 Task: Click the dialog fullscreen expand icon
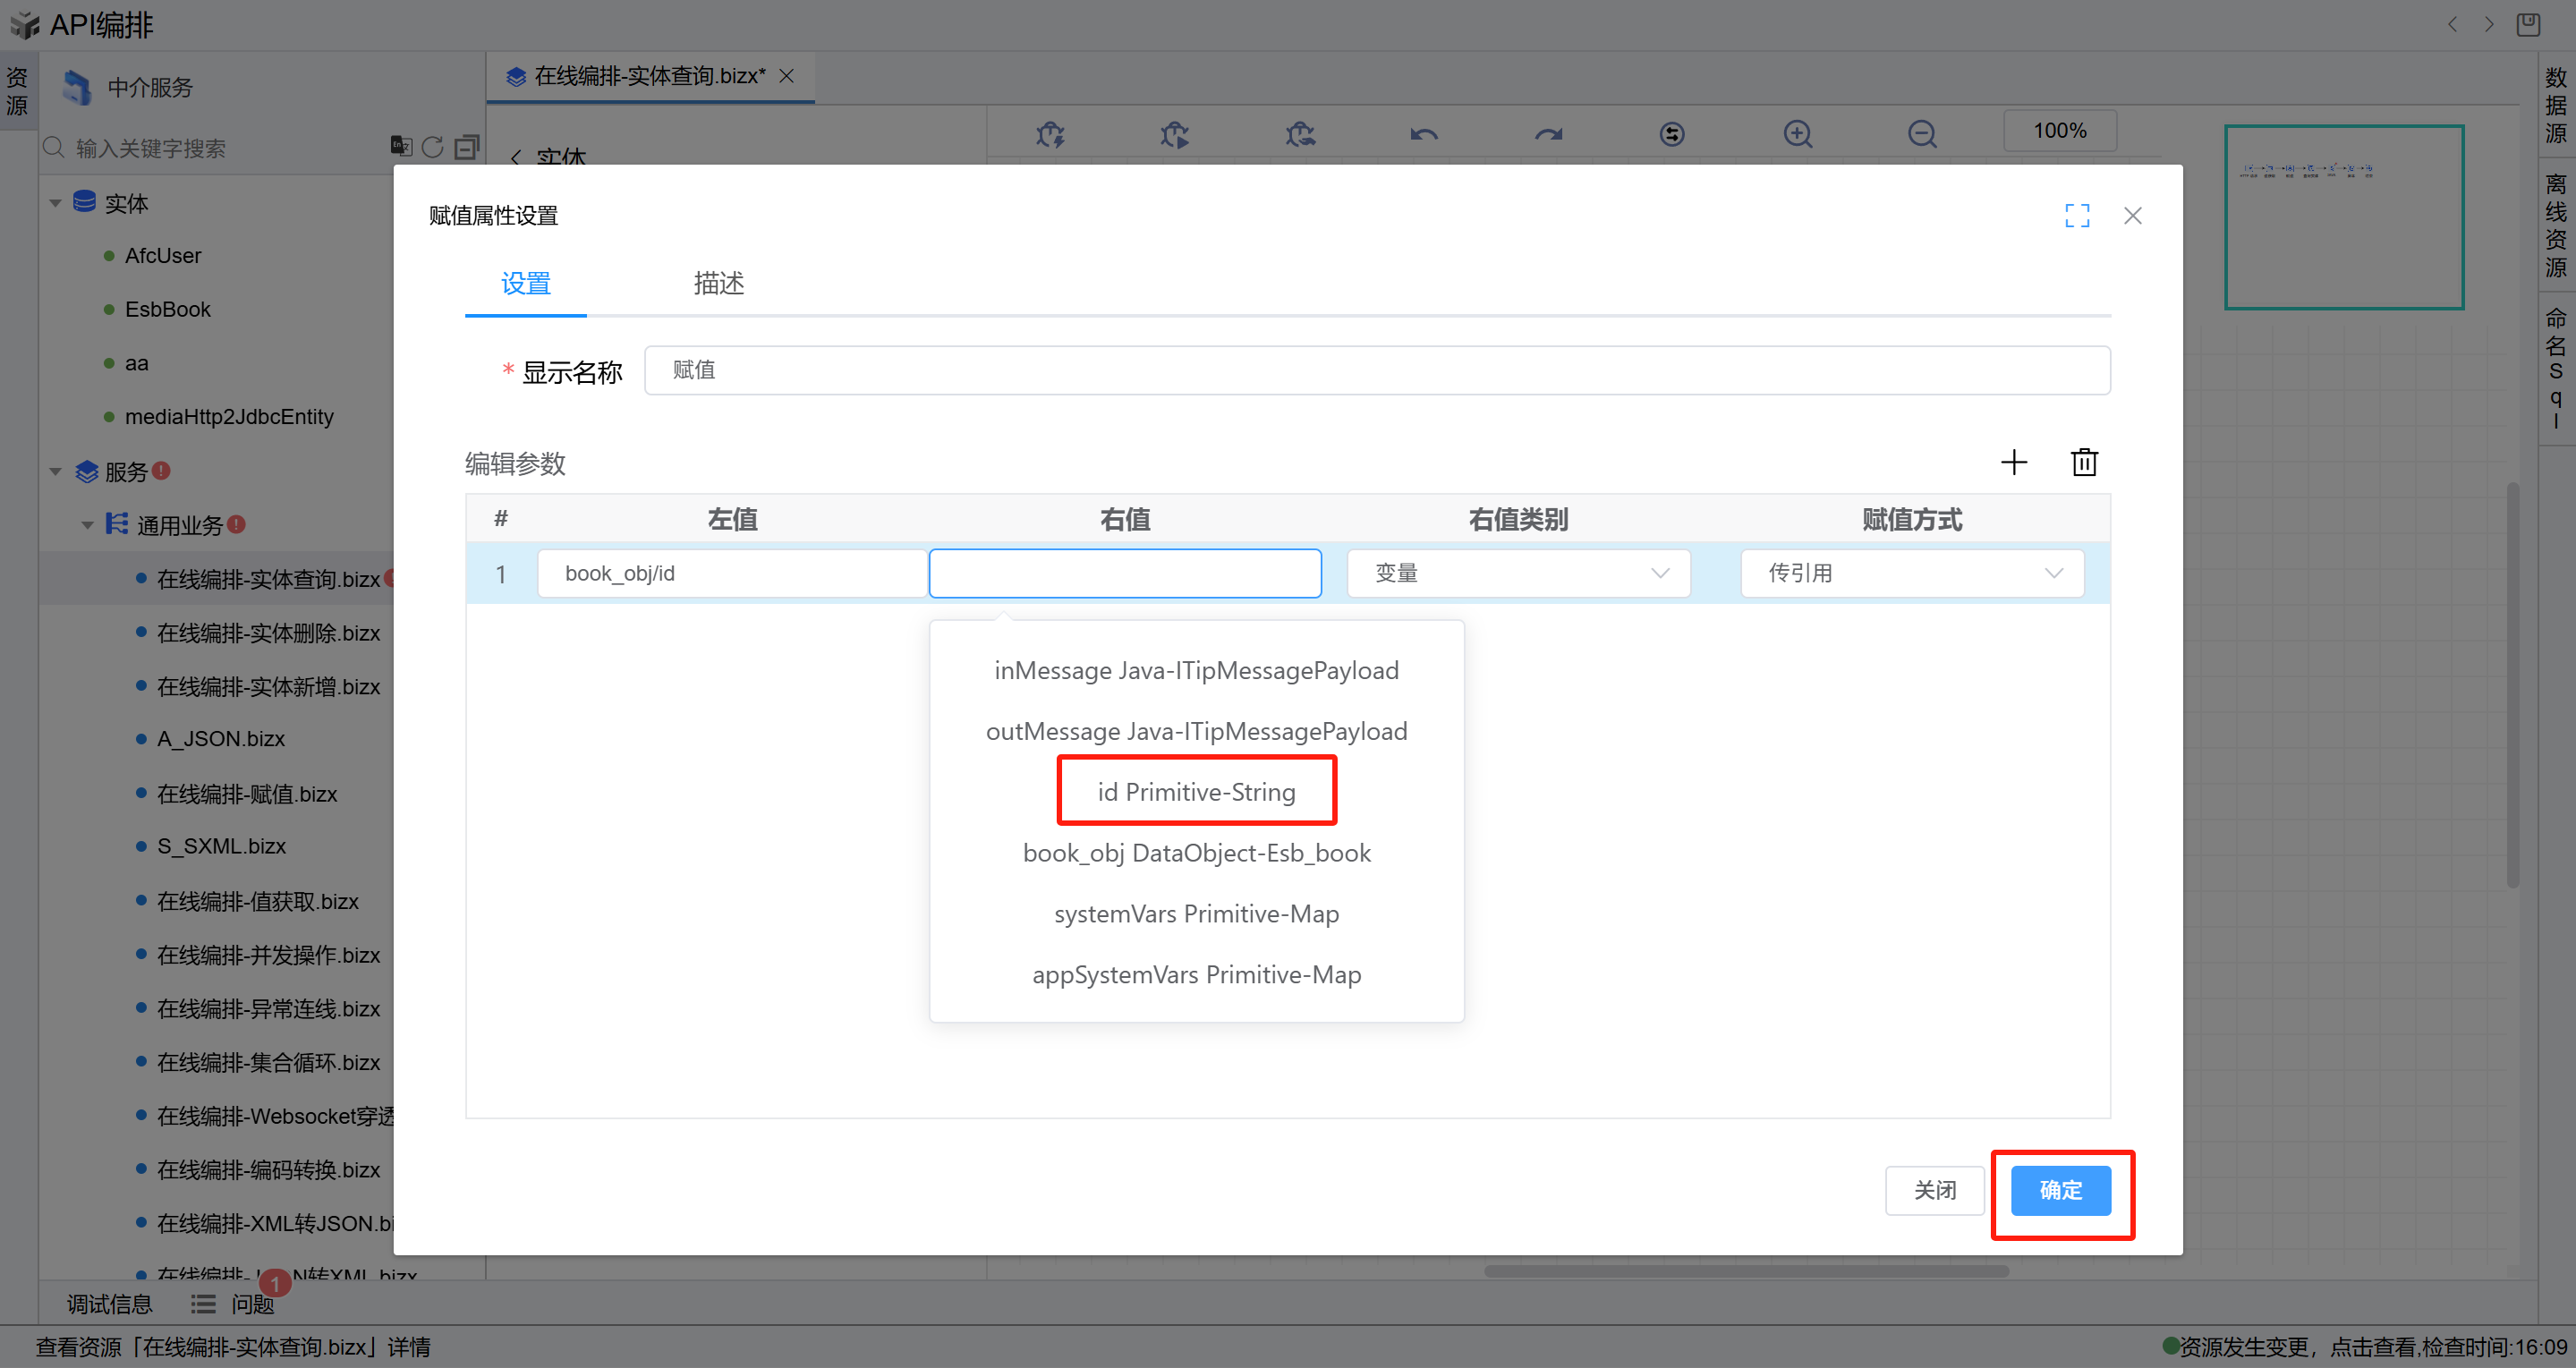[2077, 216]
